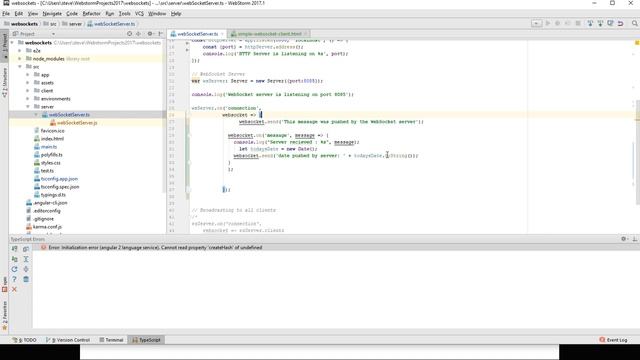Open the Tools menu
This screenshot has height=360, width=640.
[x=124, y=13]
